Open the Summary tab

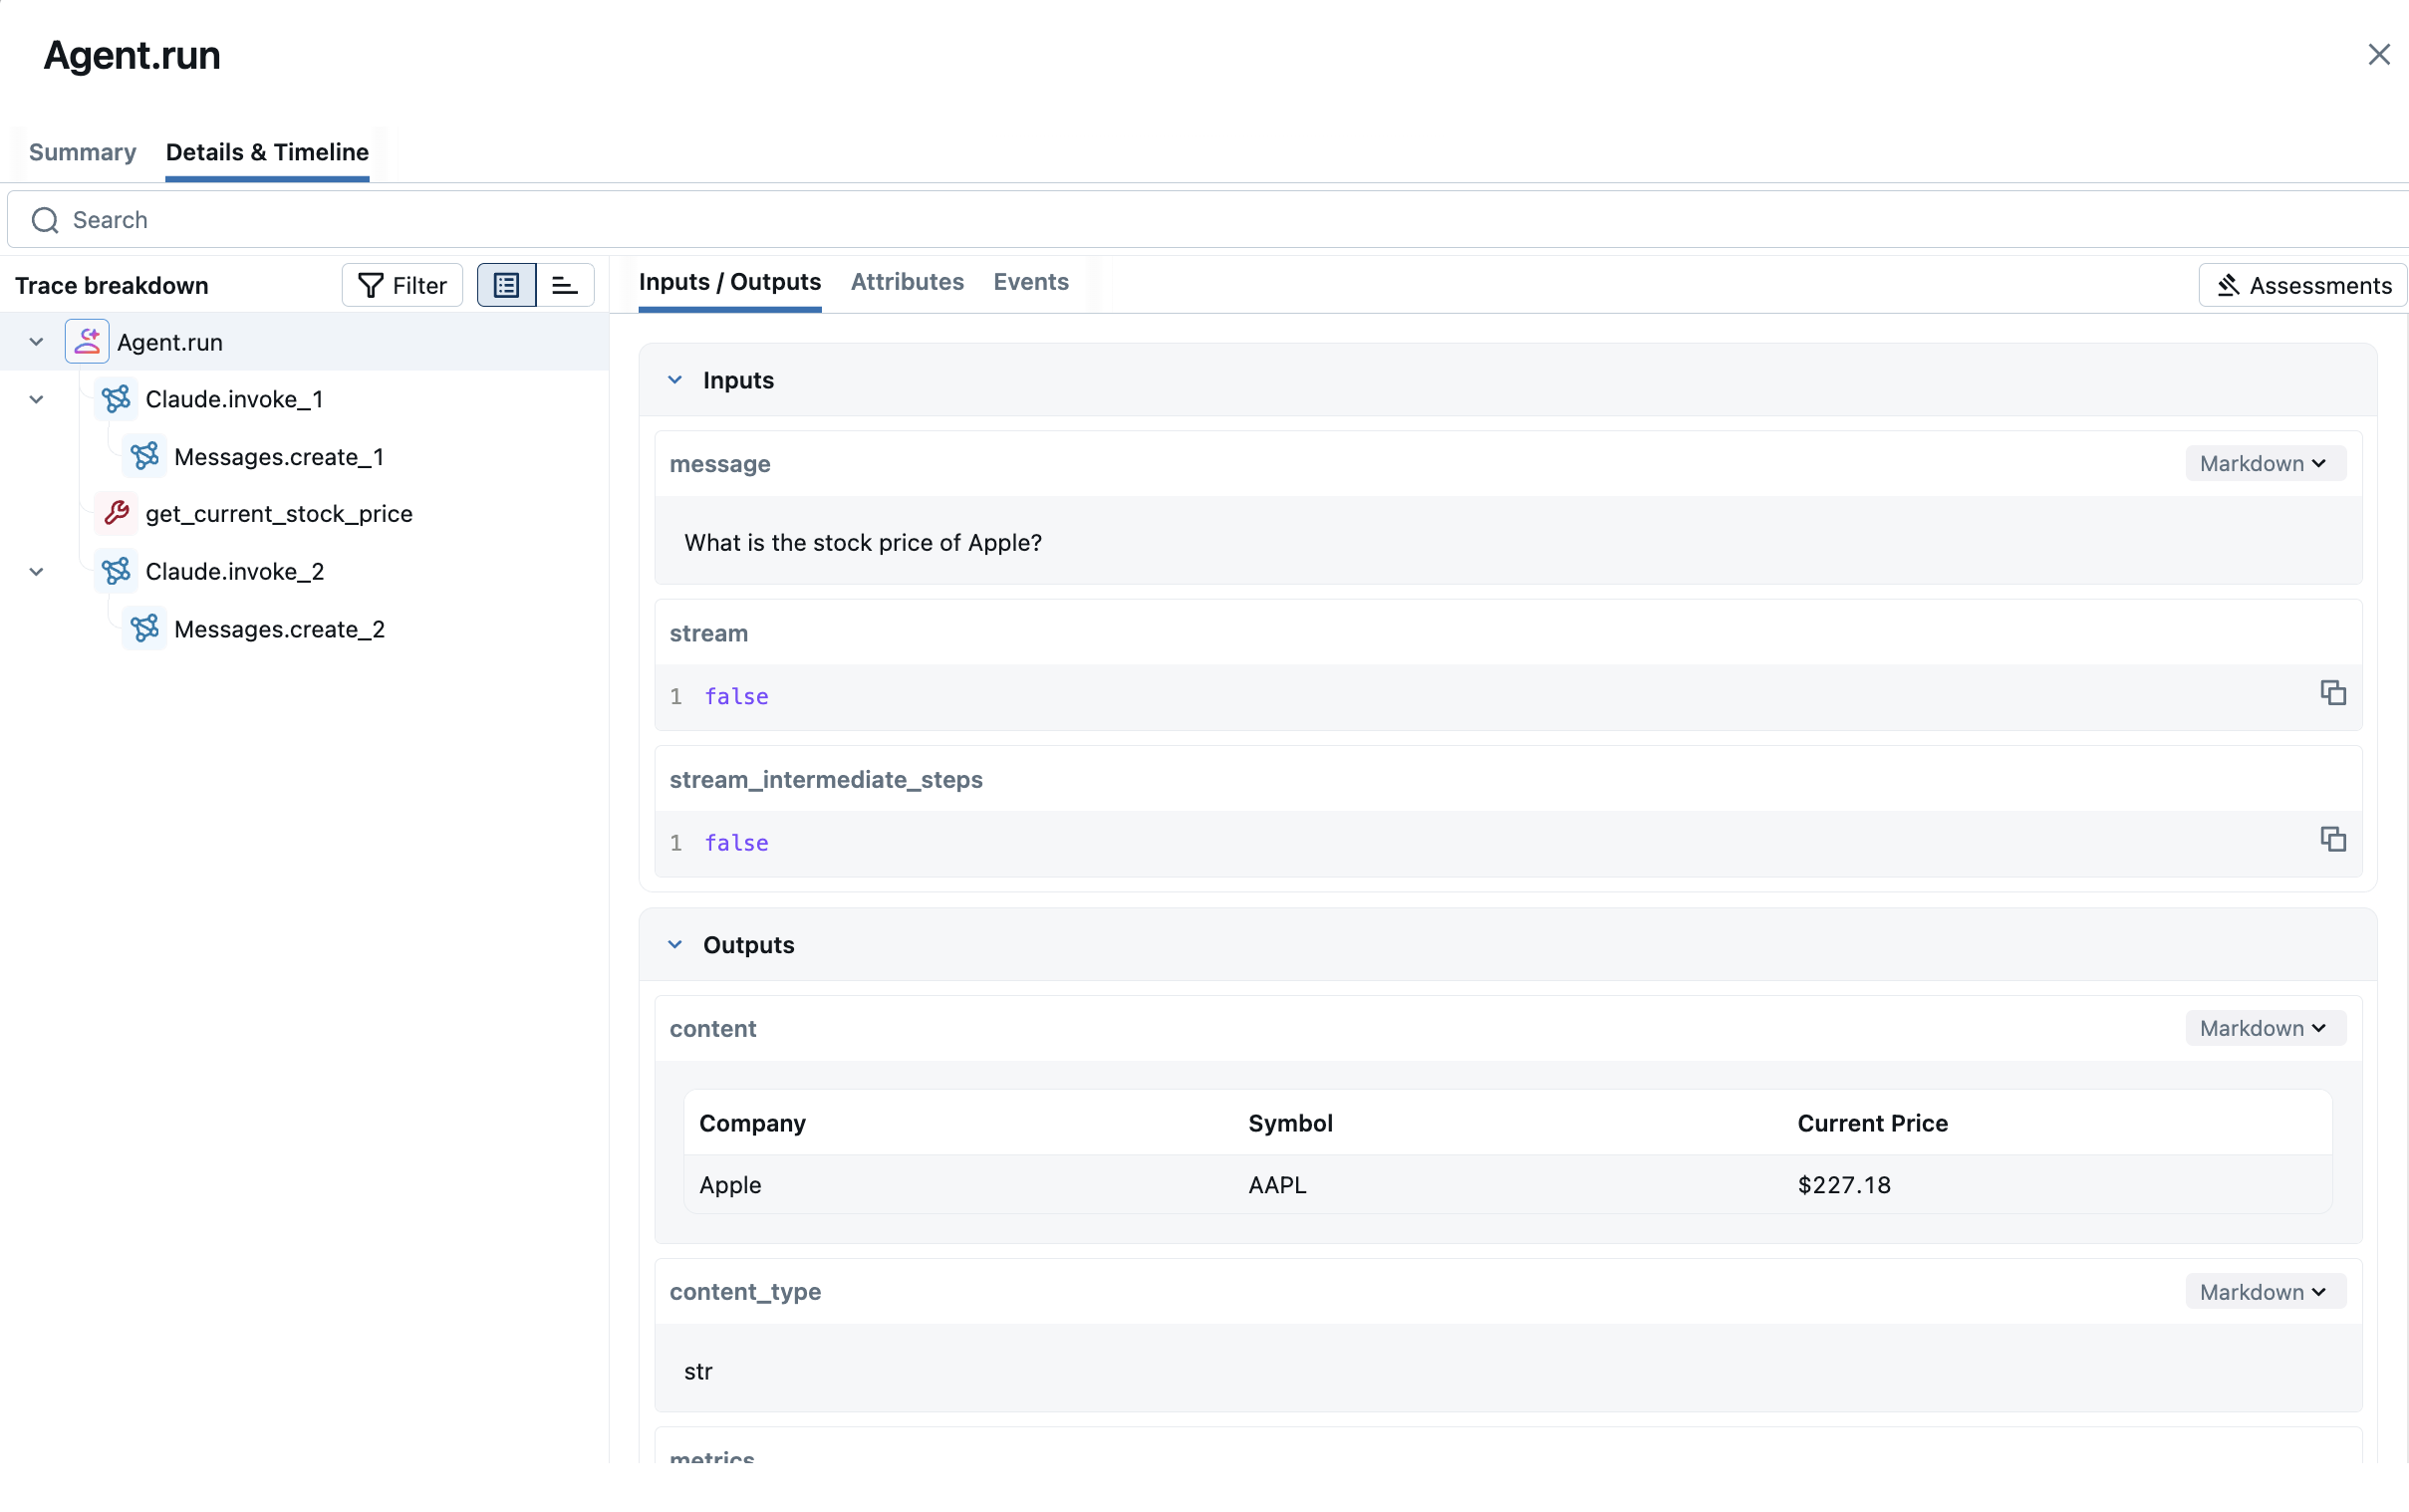pos(82,152)
